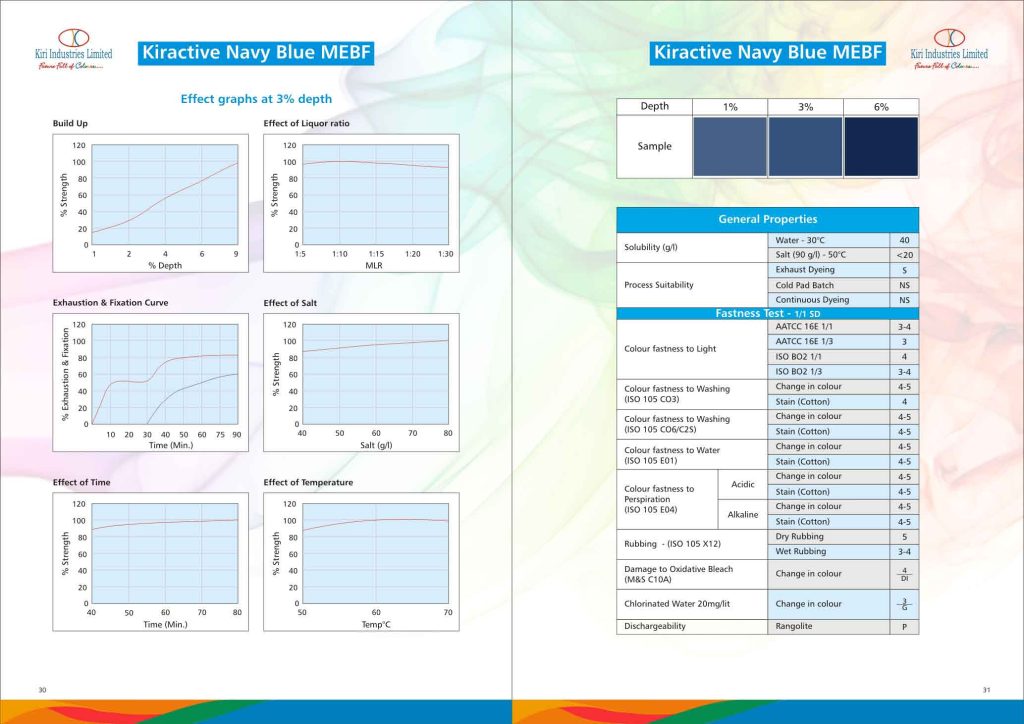Select the 'Process Suitability' row label
Screen dimensions: 1024x724
coord(692,285)
